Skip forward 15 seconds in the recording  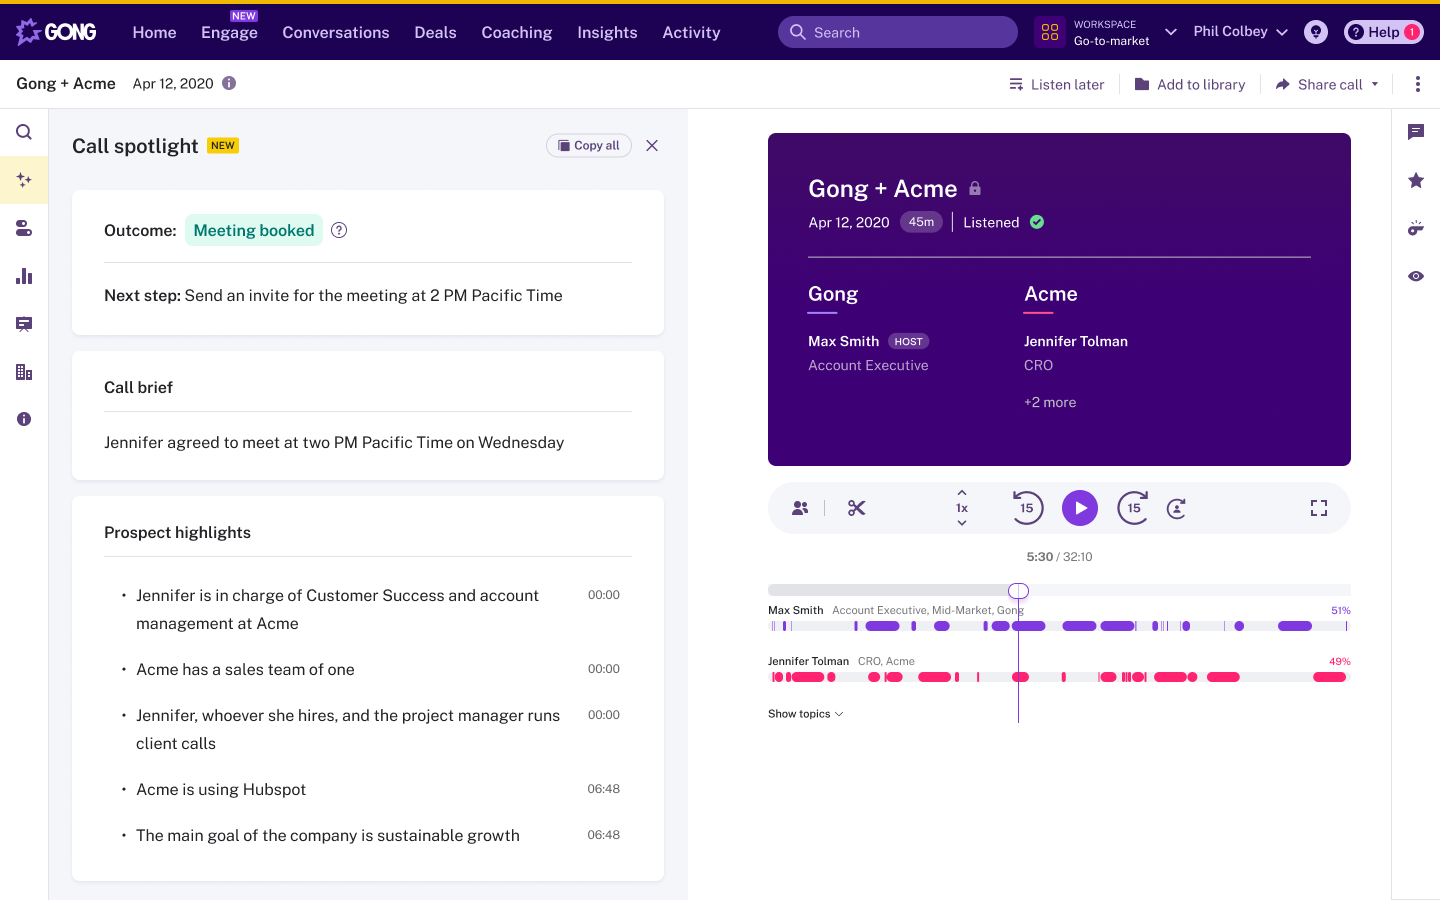click(1132, 508)
